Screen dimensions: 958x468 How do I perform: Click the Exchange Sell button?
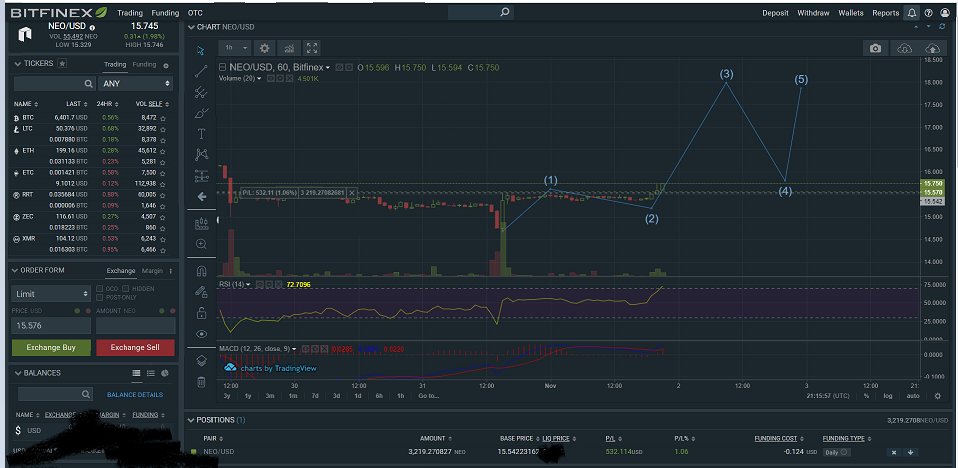(135, 348)
